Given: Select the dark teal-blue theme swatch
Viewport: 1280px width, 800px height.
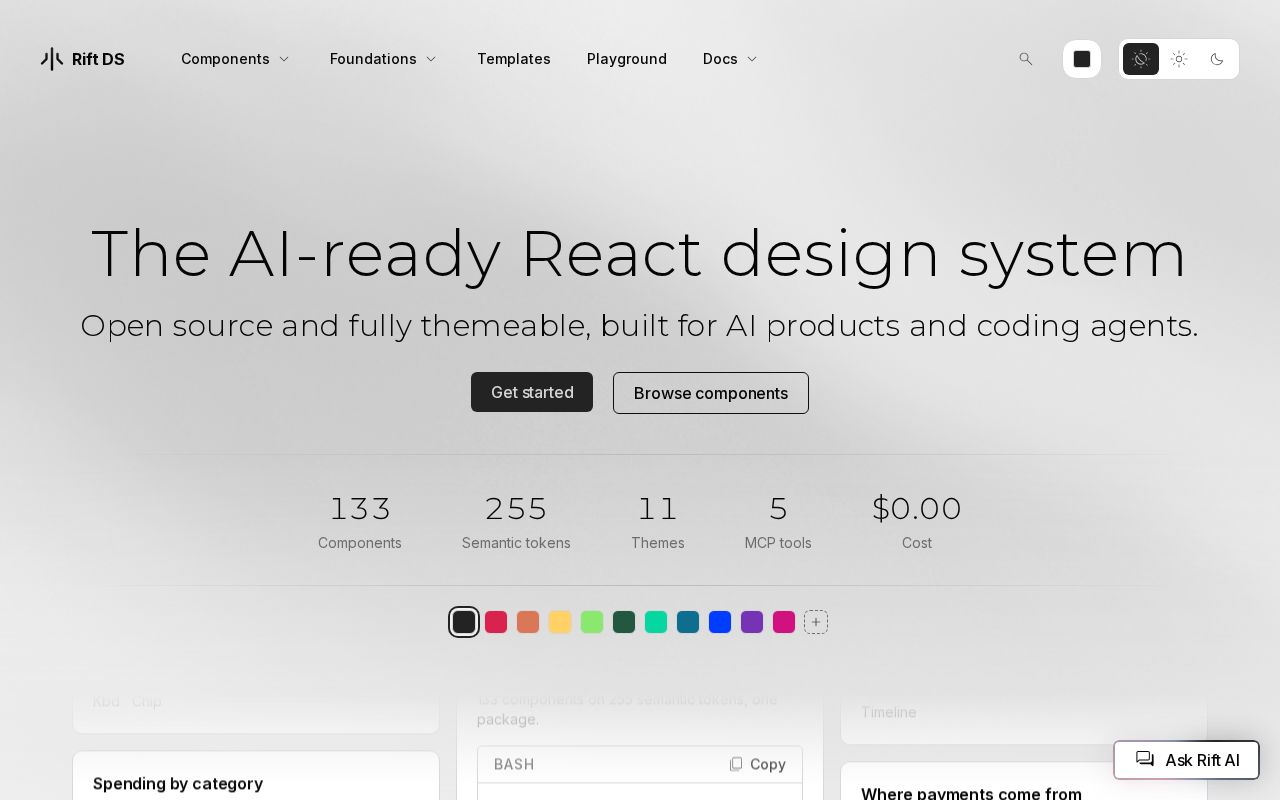Looking at the screenshot, I should (x=688, y=622).
